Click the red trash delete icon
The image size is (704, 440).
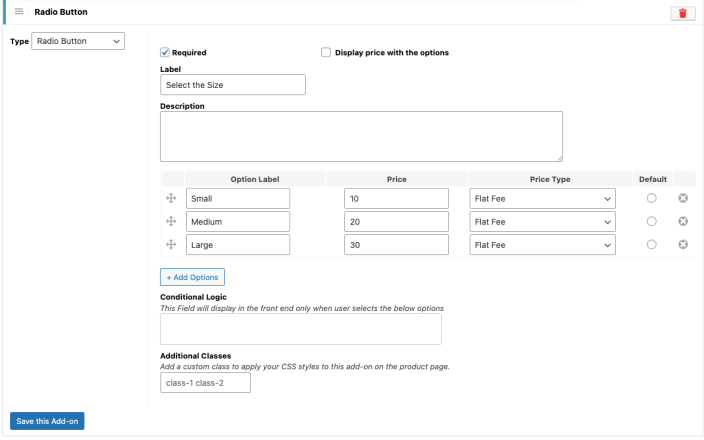tap(683, 13)
